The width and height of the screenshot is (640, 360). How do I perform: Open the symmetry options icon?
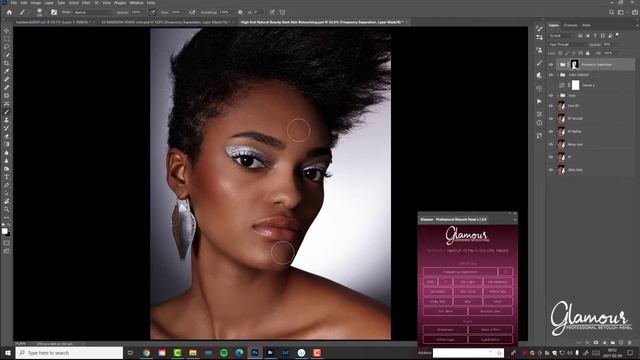tap(282, 12)
